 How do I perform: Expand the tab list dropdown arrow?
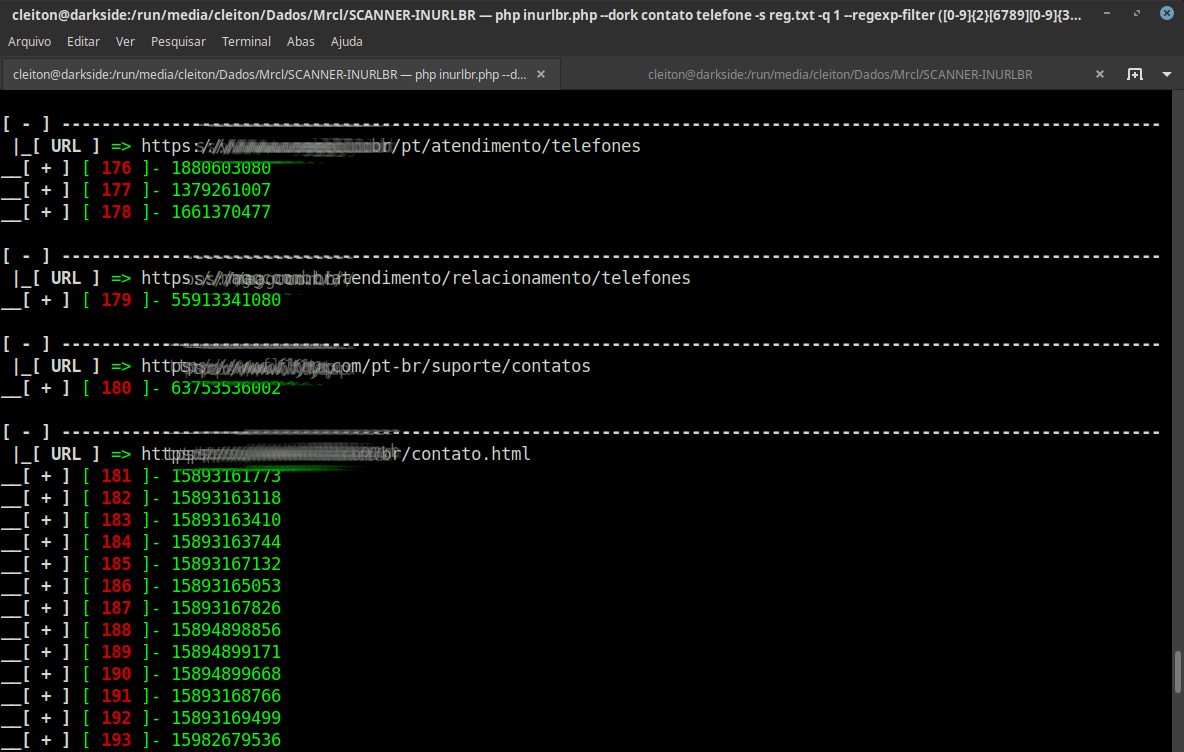[x=1166, y=74]
